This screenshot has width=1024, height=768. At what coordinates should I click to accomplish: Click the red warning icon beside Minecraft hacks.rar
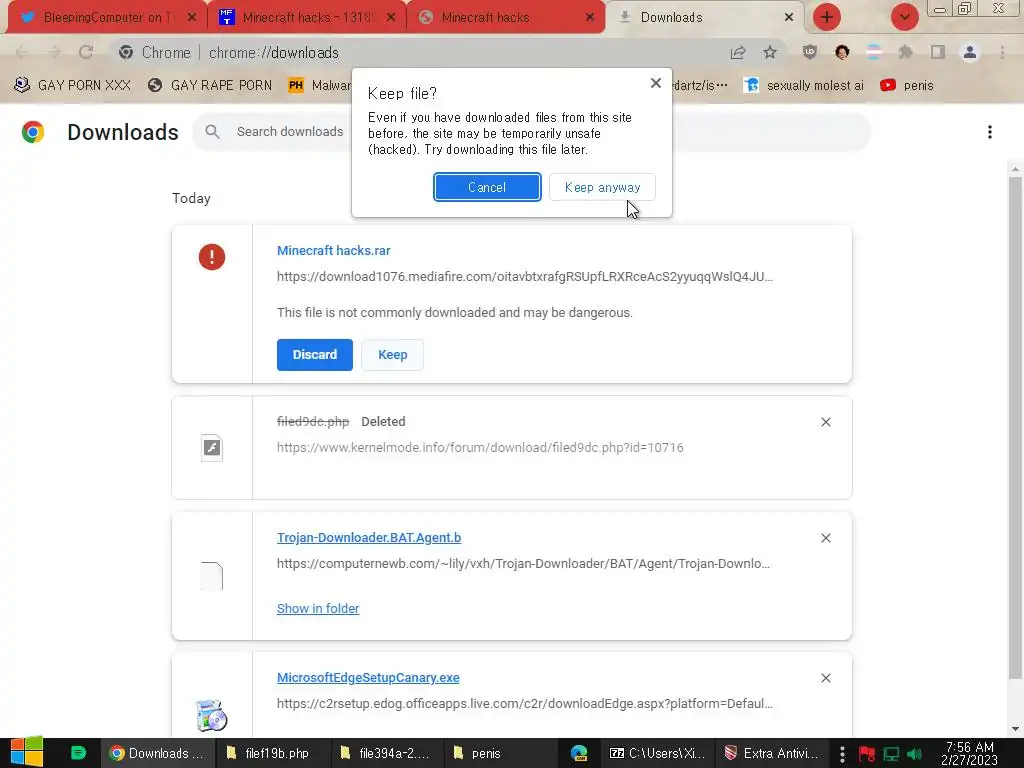[212, 257]
